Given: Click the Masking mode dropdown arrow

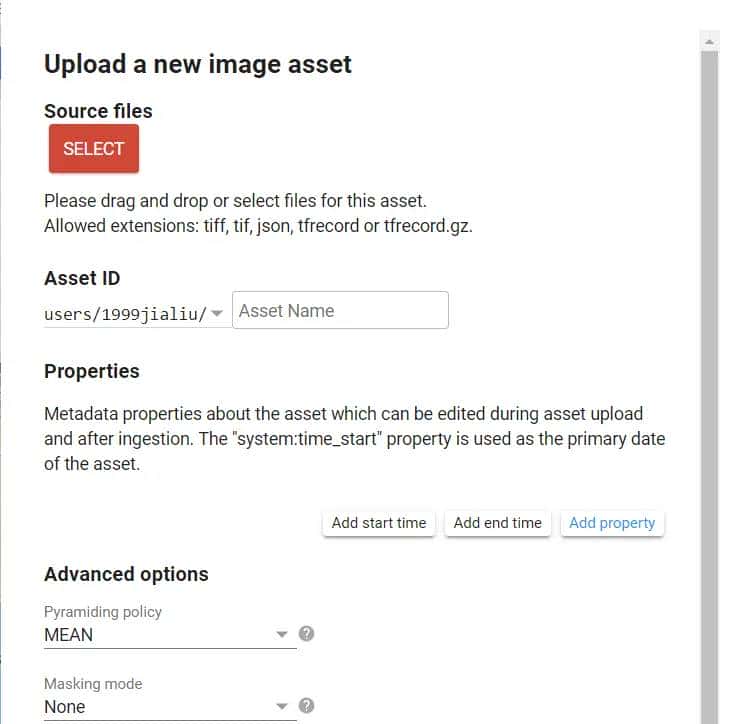Looking at the screenshot, I should point(282,706).
